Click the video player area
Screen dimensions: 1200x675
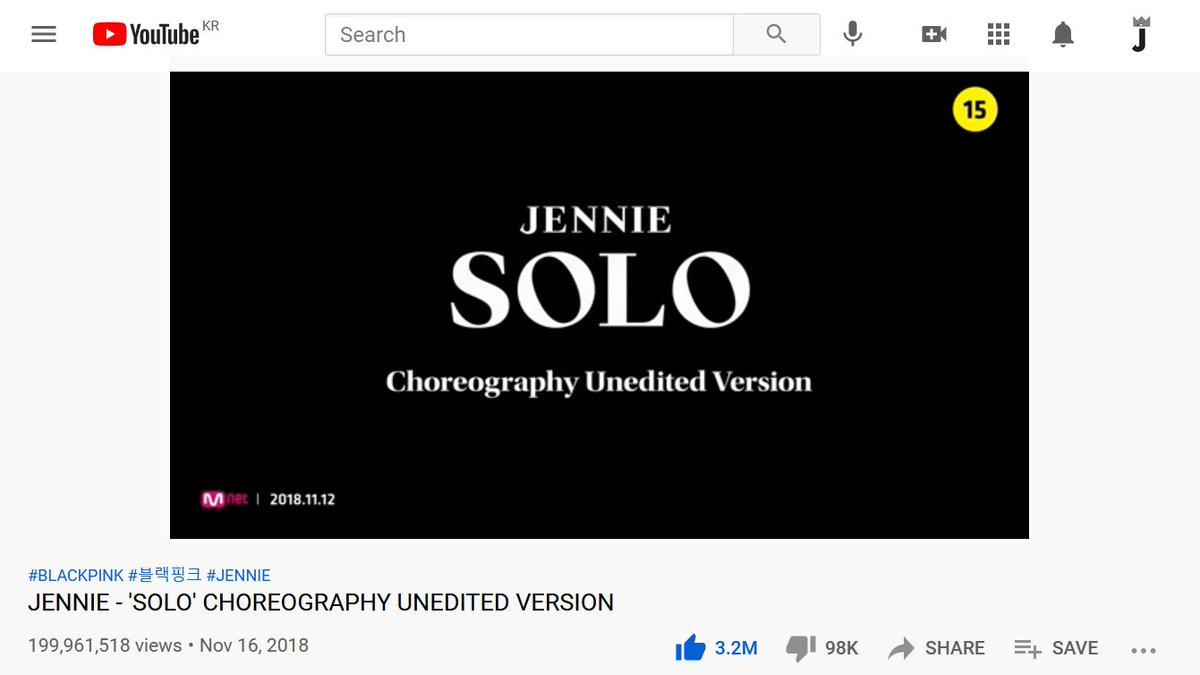point(599,305)
